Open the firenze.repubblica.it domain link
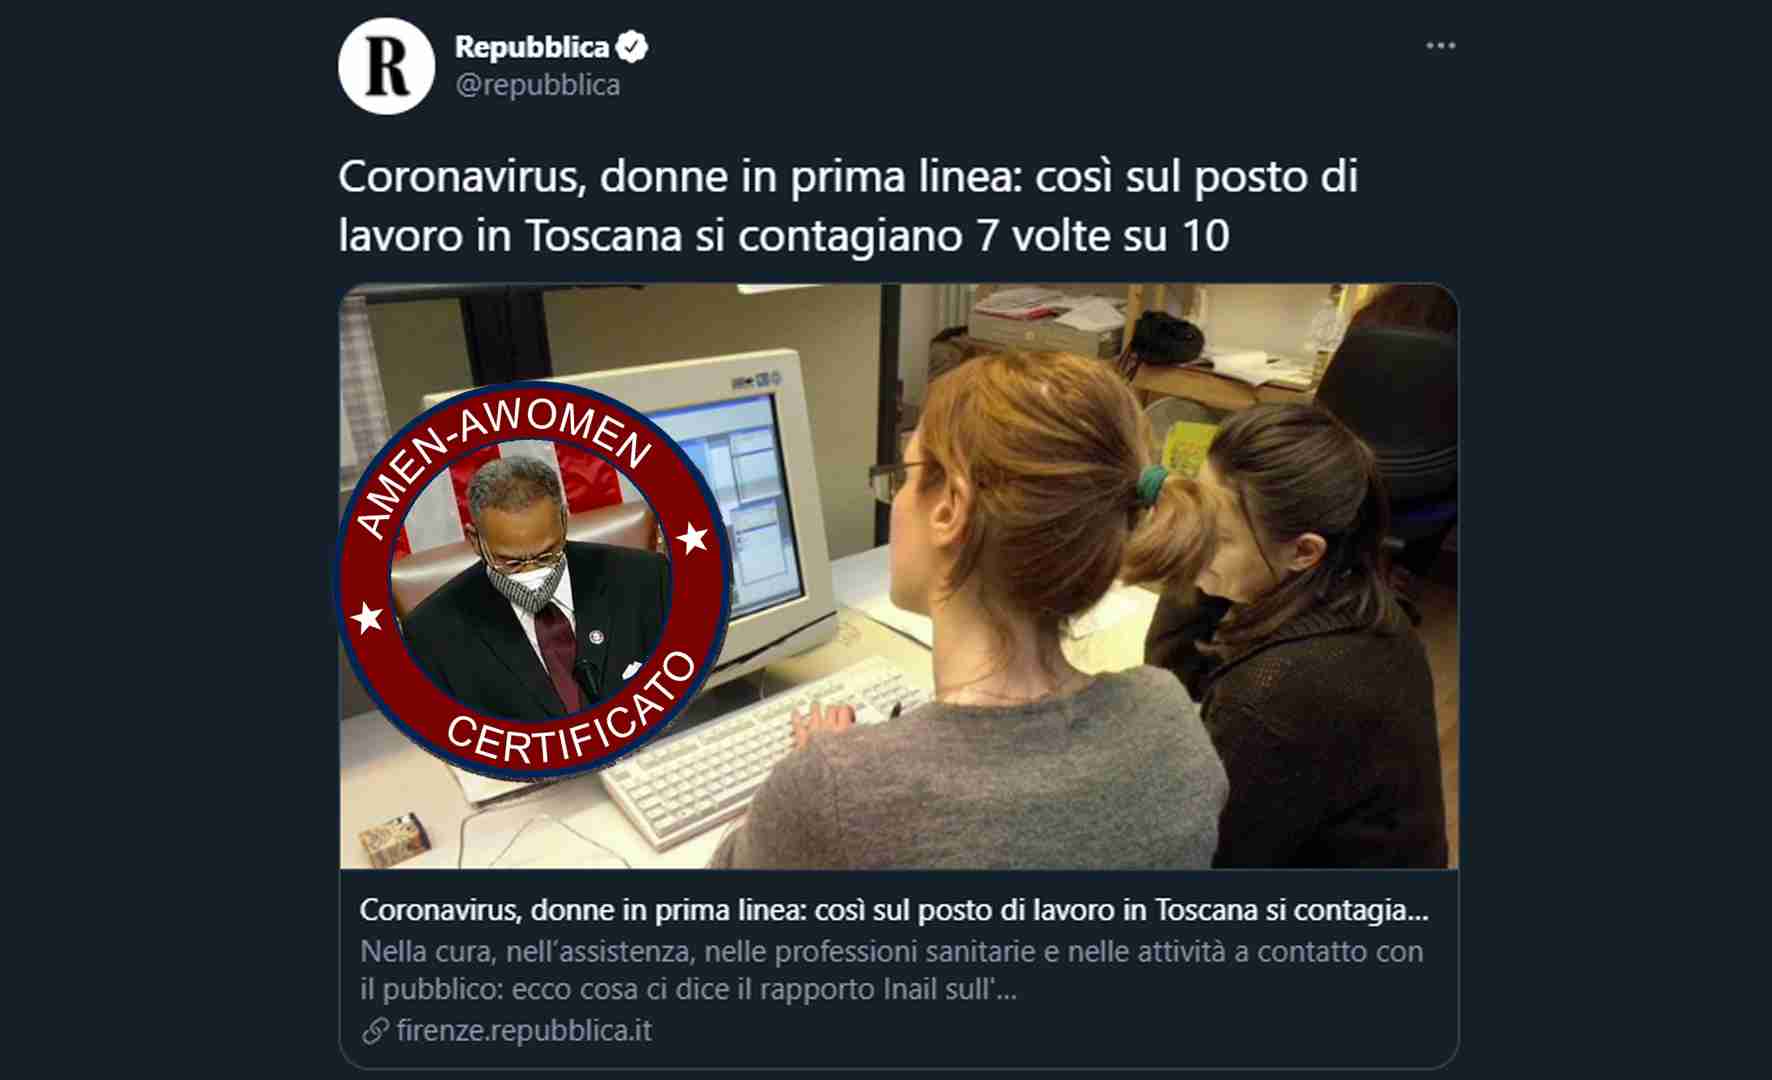The width and height of the screenshot is (1772, 1080). (524, 1030)
